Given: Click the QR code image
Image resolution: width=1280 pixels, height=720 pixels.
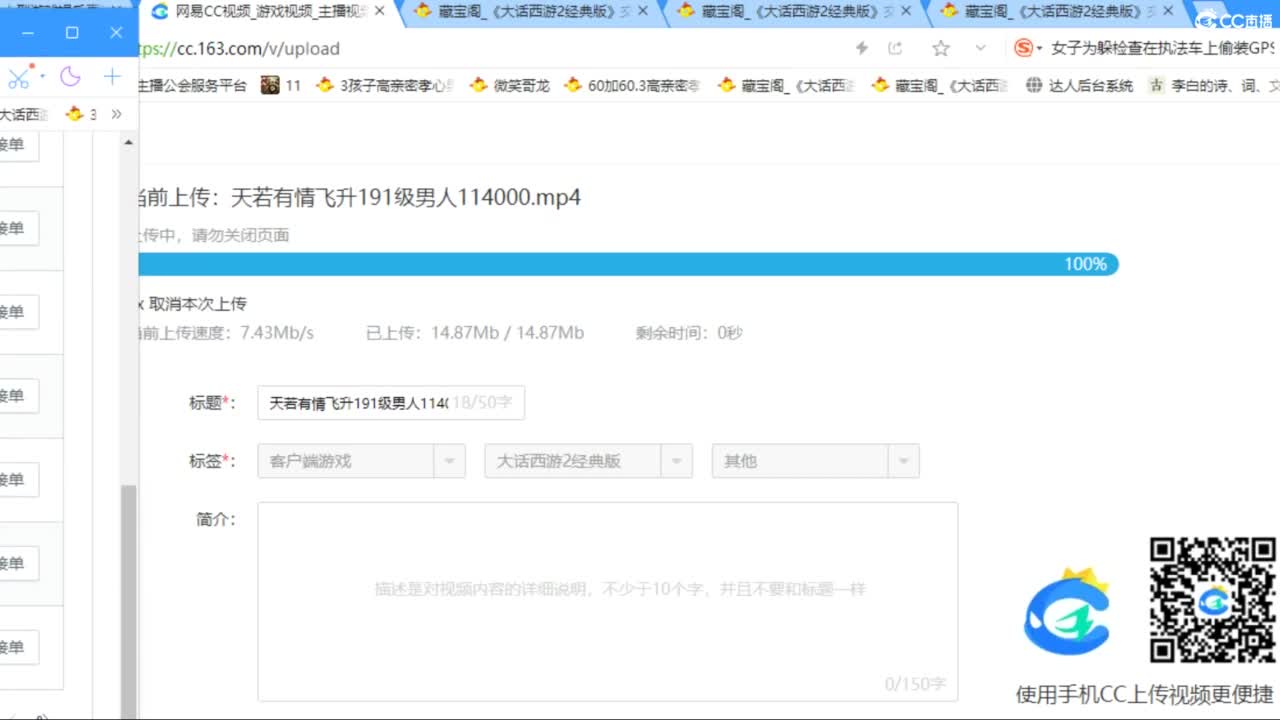Looking at the screenshot, I should coord(1213,600).
